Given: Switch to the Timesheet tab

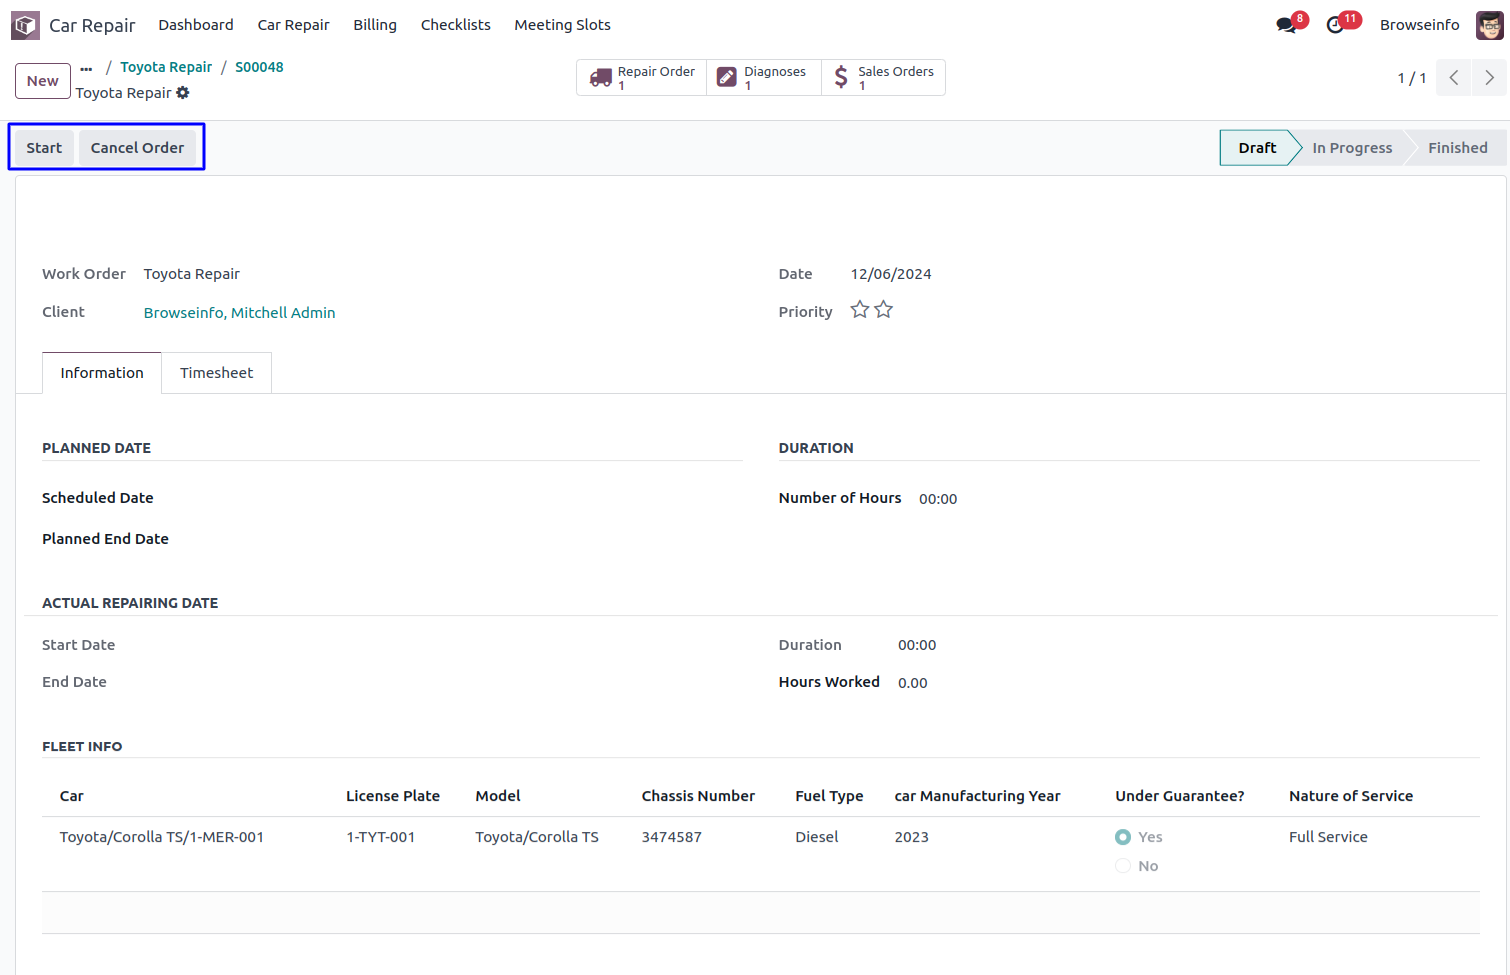Looking at the screenshot, I should pos(216,373).
